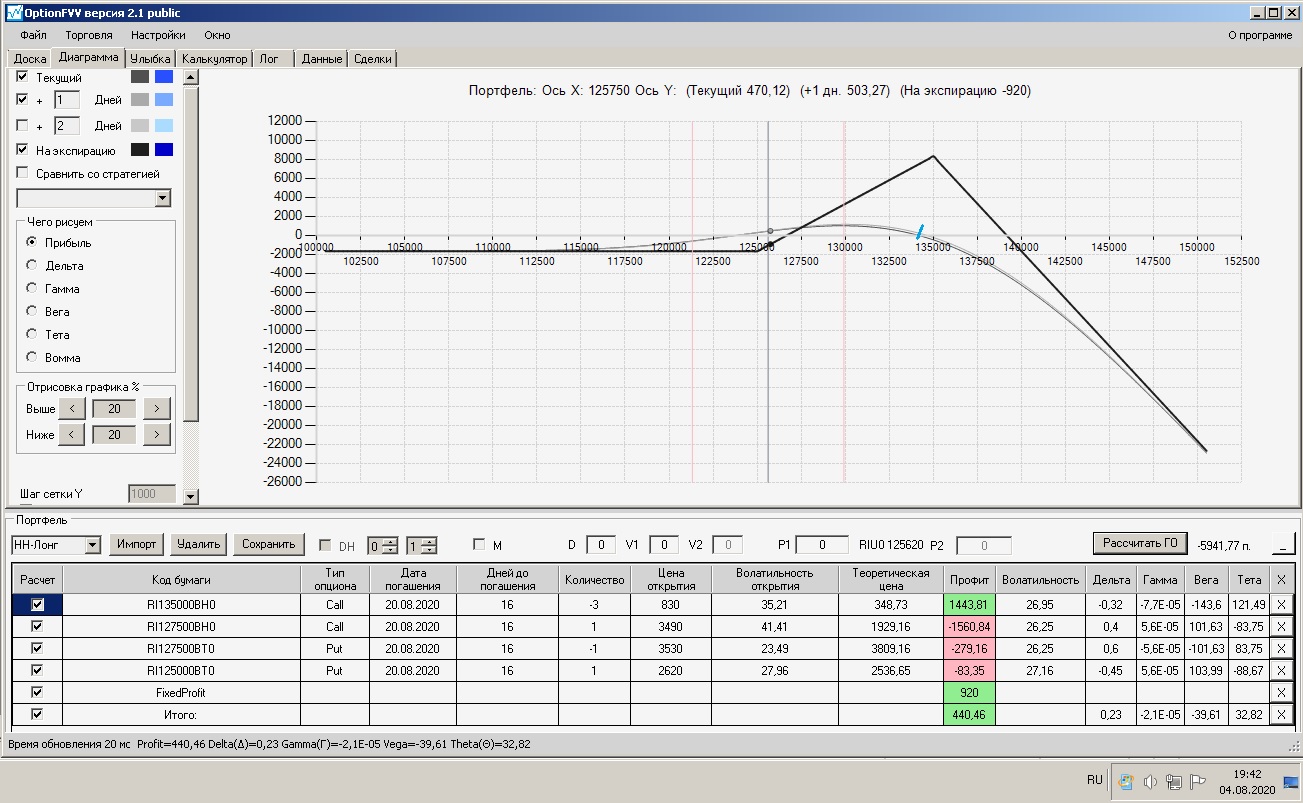Click RU language indicator in taskbar

(x=1094, y=780)
